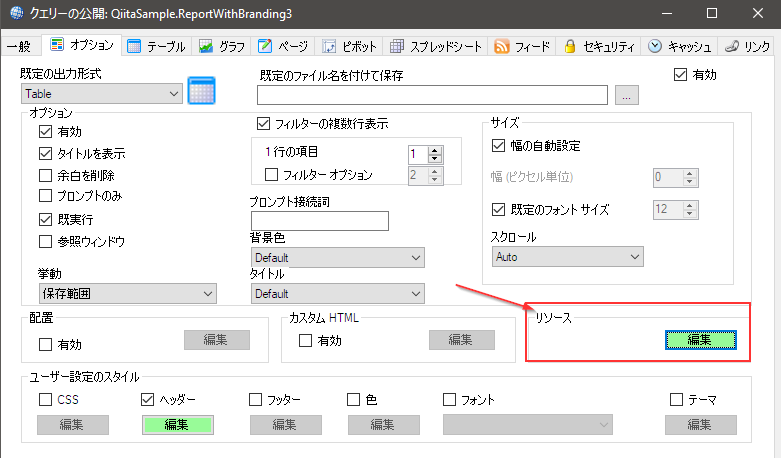Screen dimensions: 781x458
Task: Enable the フィルター オプション checkbox
Action: [271, 175]
